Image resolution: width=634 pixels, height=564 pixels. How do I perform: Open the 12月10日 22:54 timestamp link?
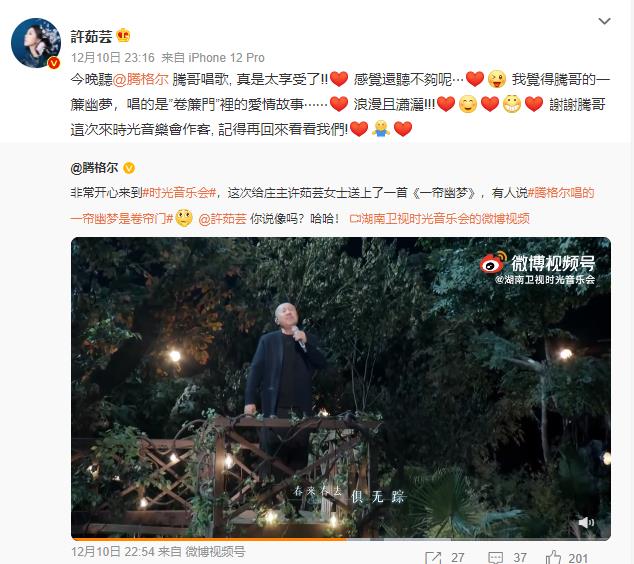pos(113,551)
